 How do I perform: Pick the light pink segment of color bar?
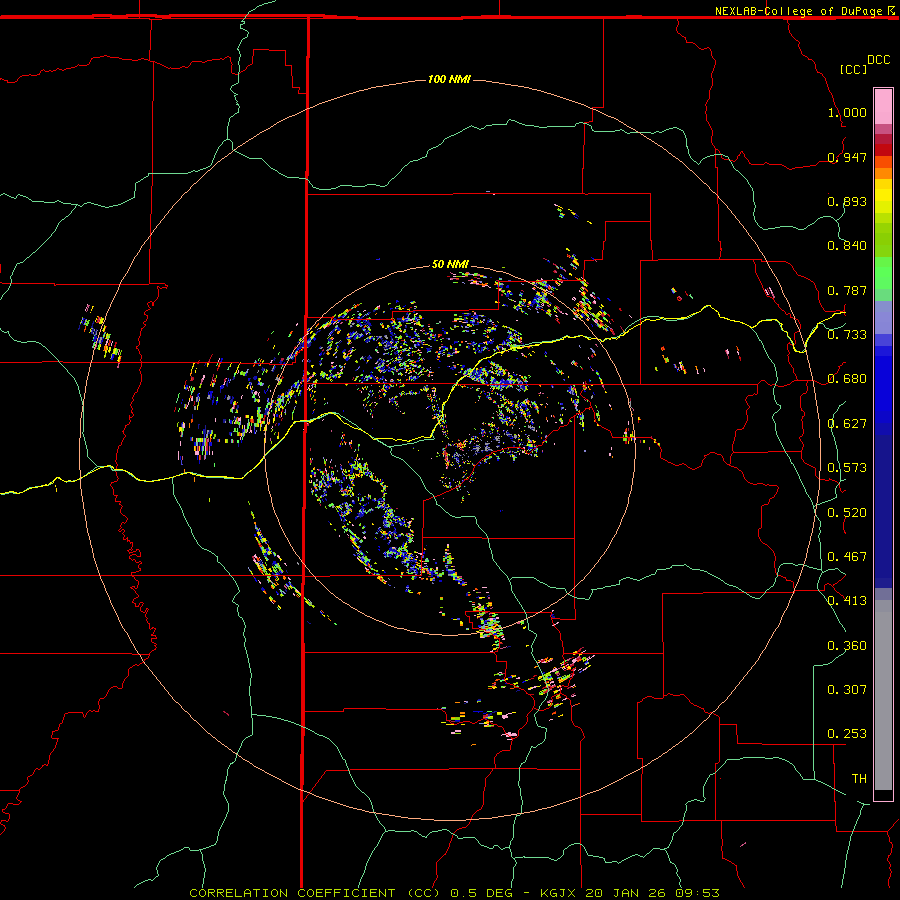tap(883, 107)
